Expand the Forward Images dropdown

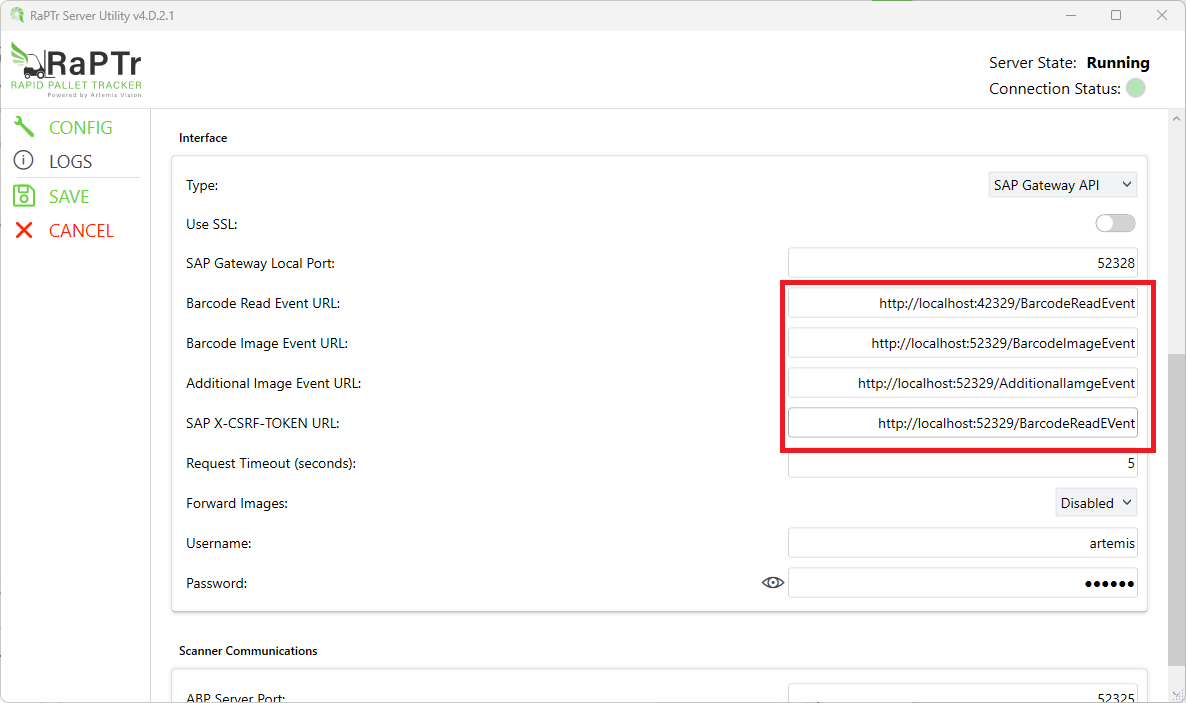[x=1096, y=503]
